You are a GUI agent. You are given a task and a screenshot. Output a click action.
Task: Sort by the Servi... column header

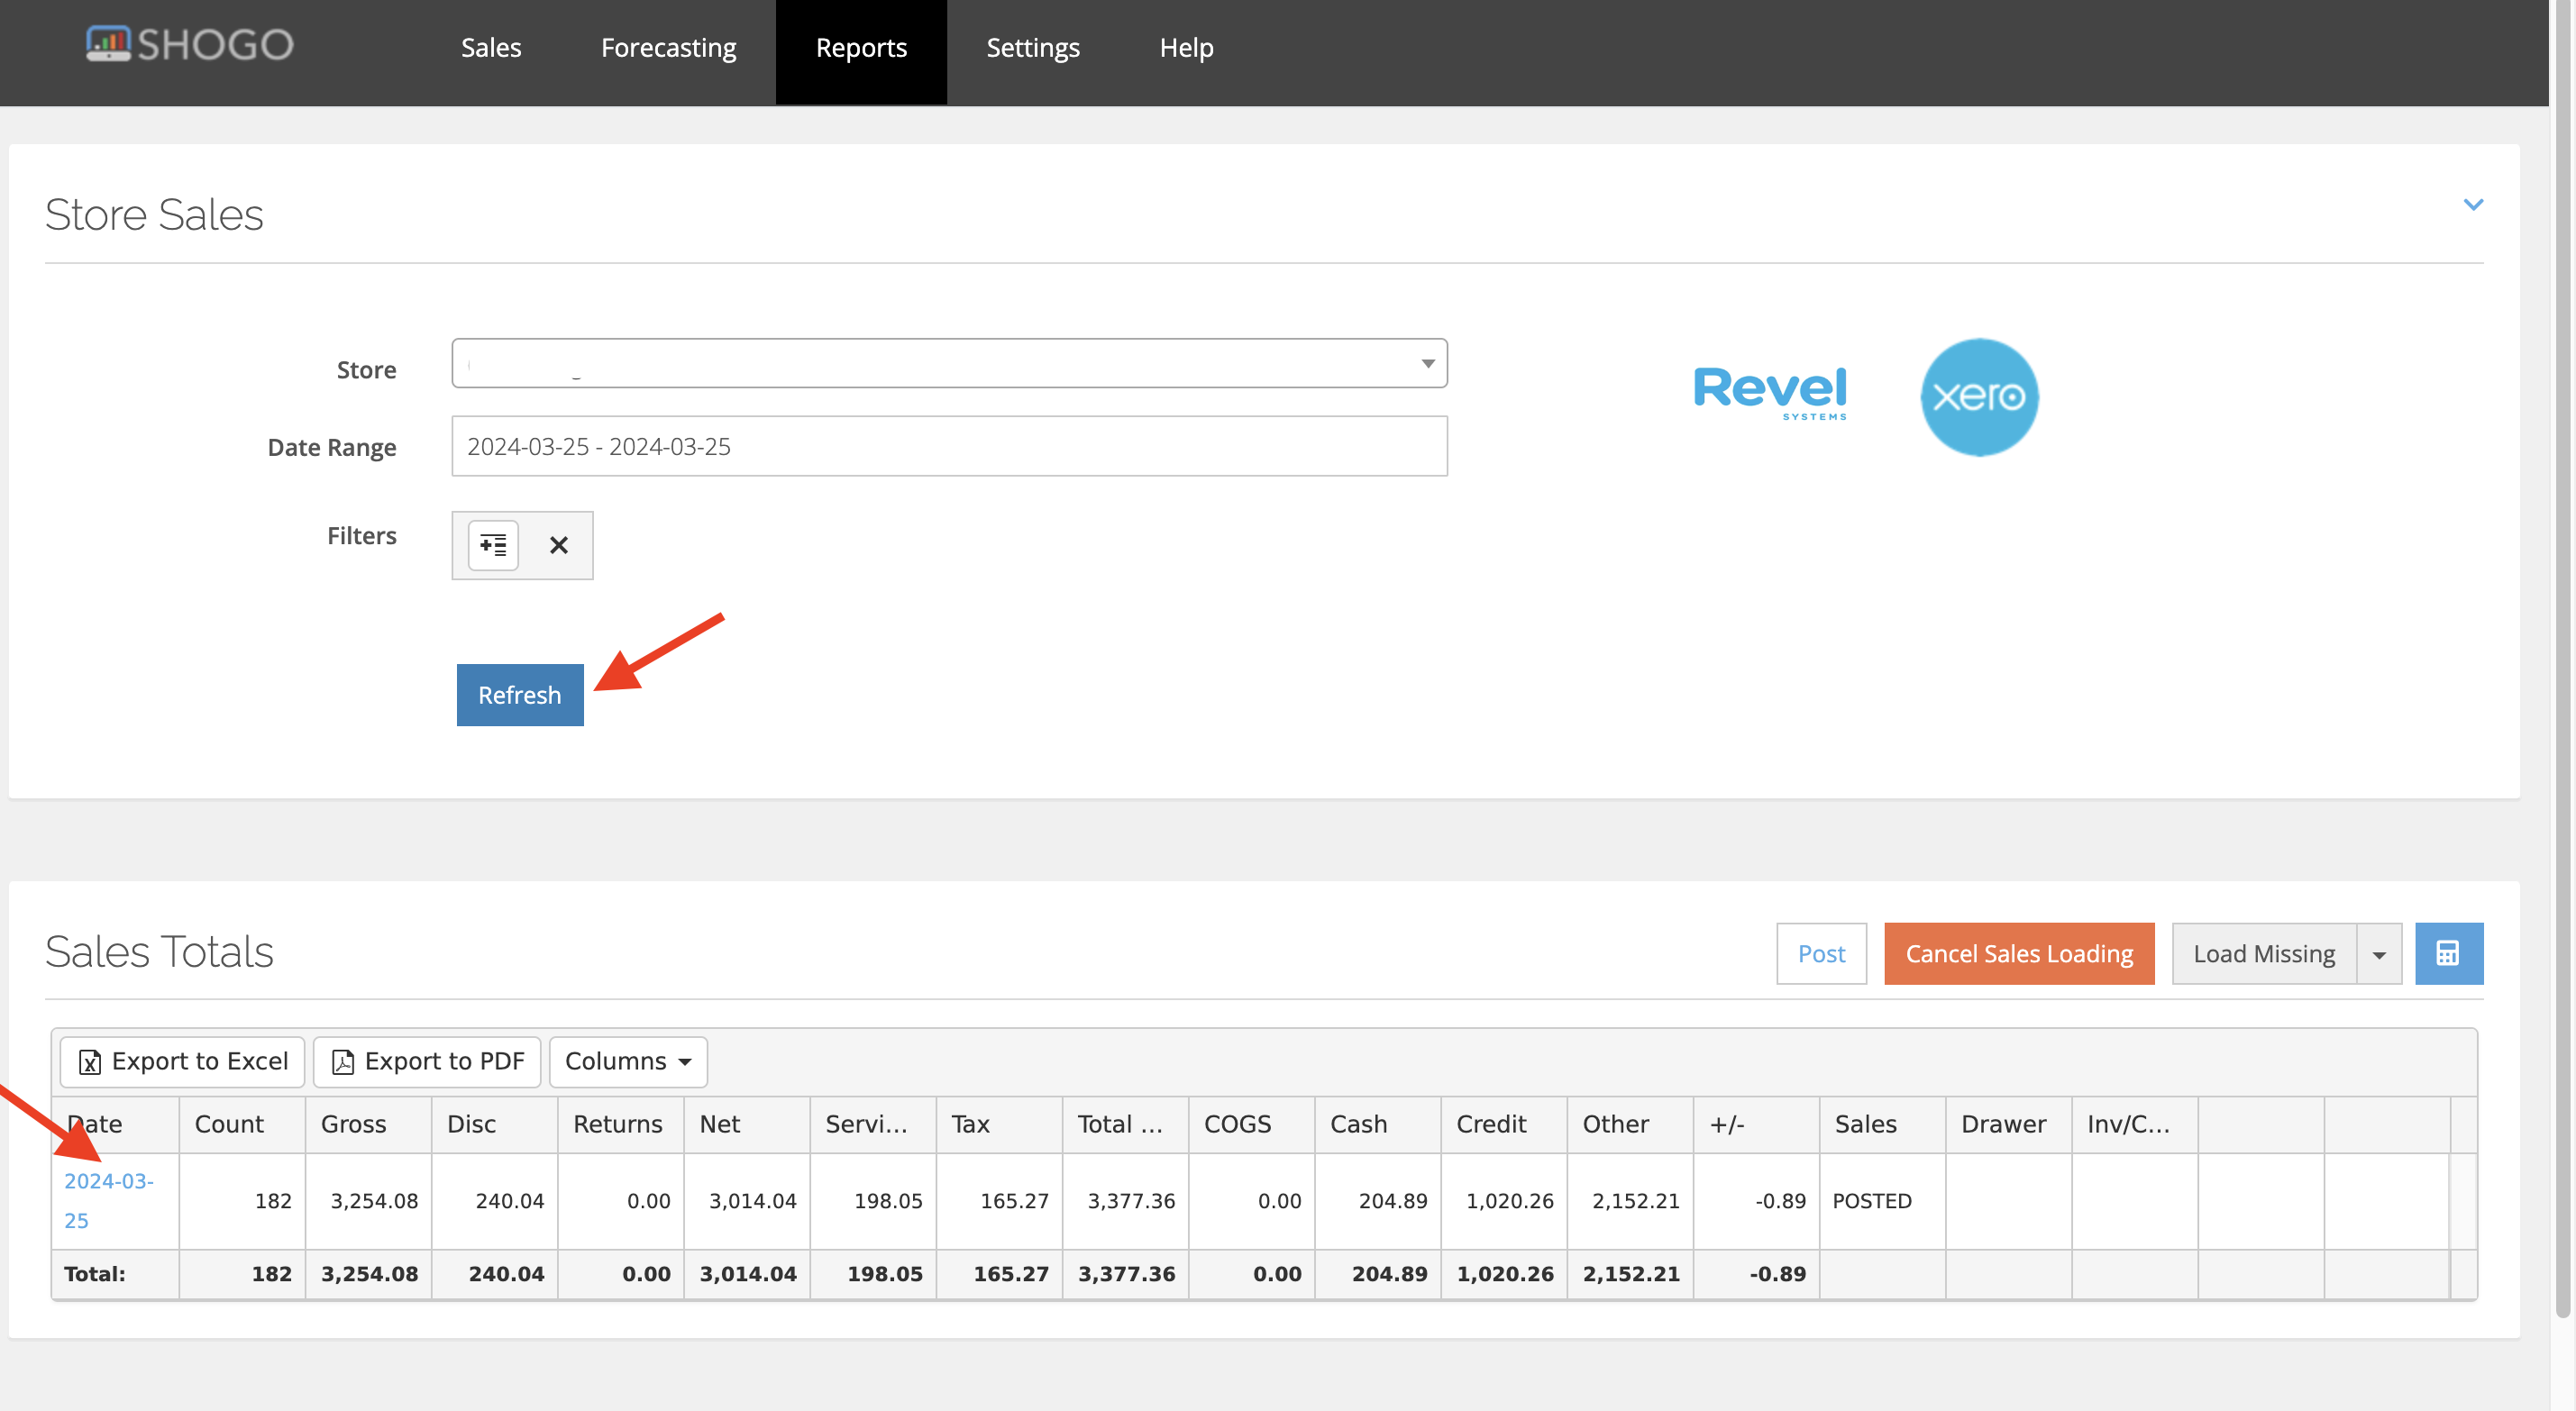pyautogui.click(x=872, y=1125)
